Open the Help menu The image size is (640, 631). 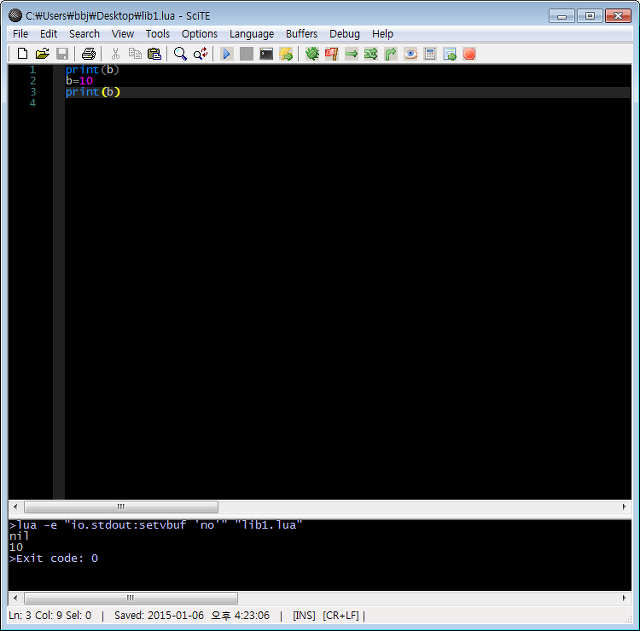pos(382,34)
